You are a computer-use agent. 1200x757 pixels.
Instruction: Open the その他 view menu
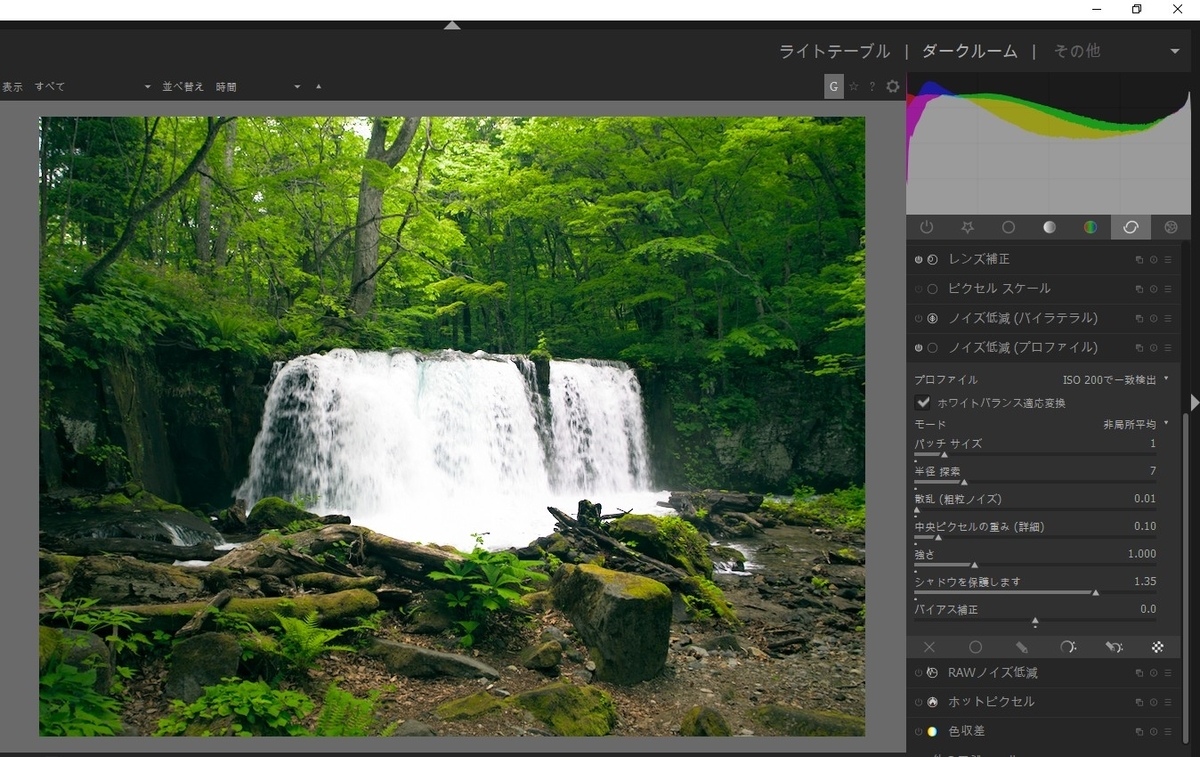(1077, 51)
